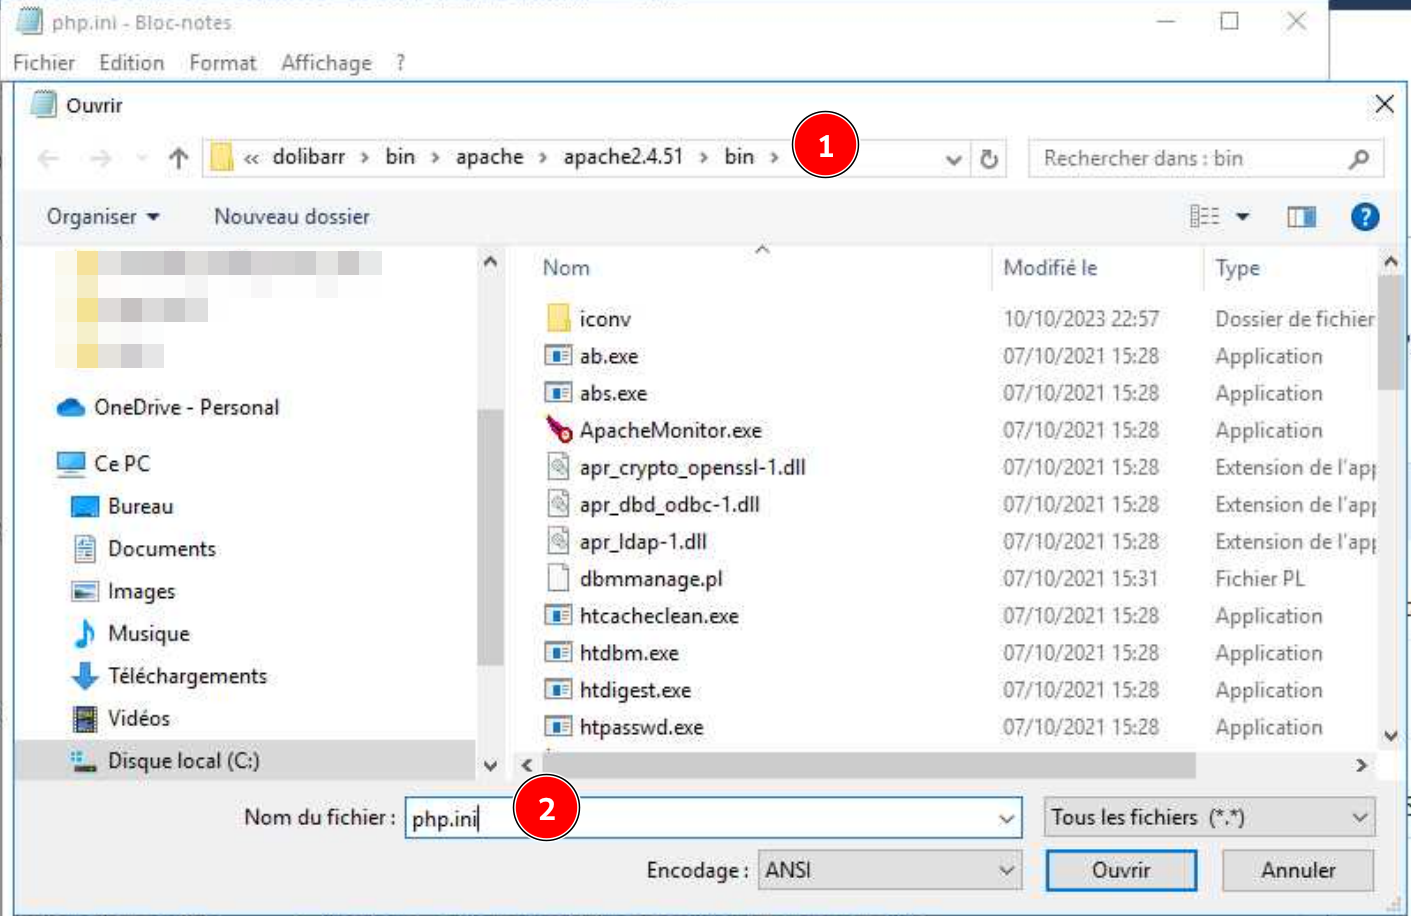Expand hidden path segments chevron

coord(251,158)
